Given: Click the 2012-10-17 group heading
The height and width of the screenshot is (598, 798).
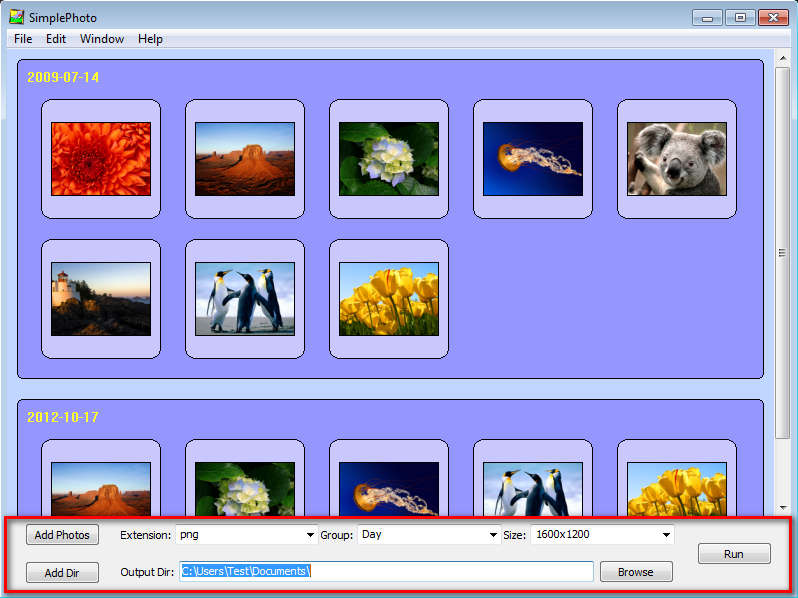Looking at the screenshot, I should 63,417.
